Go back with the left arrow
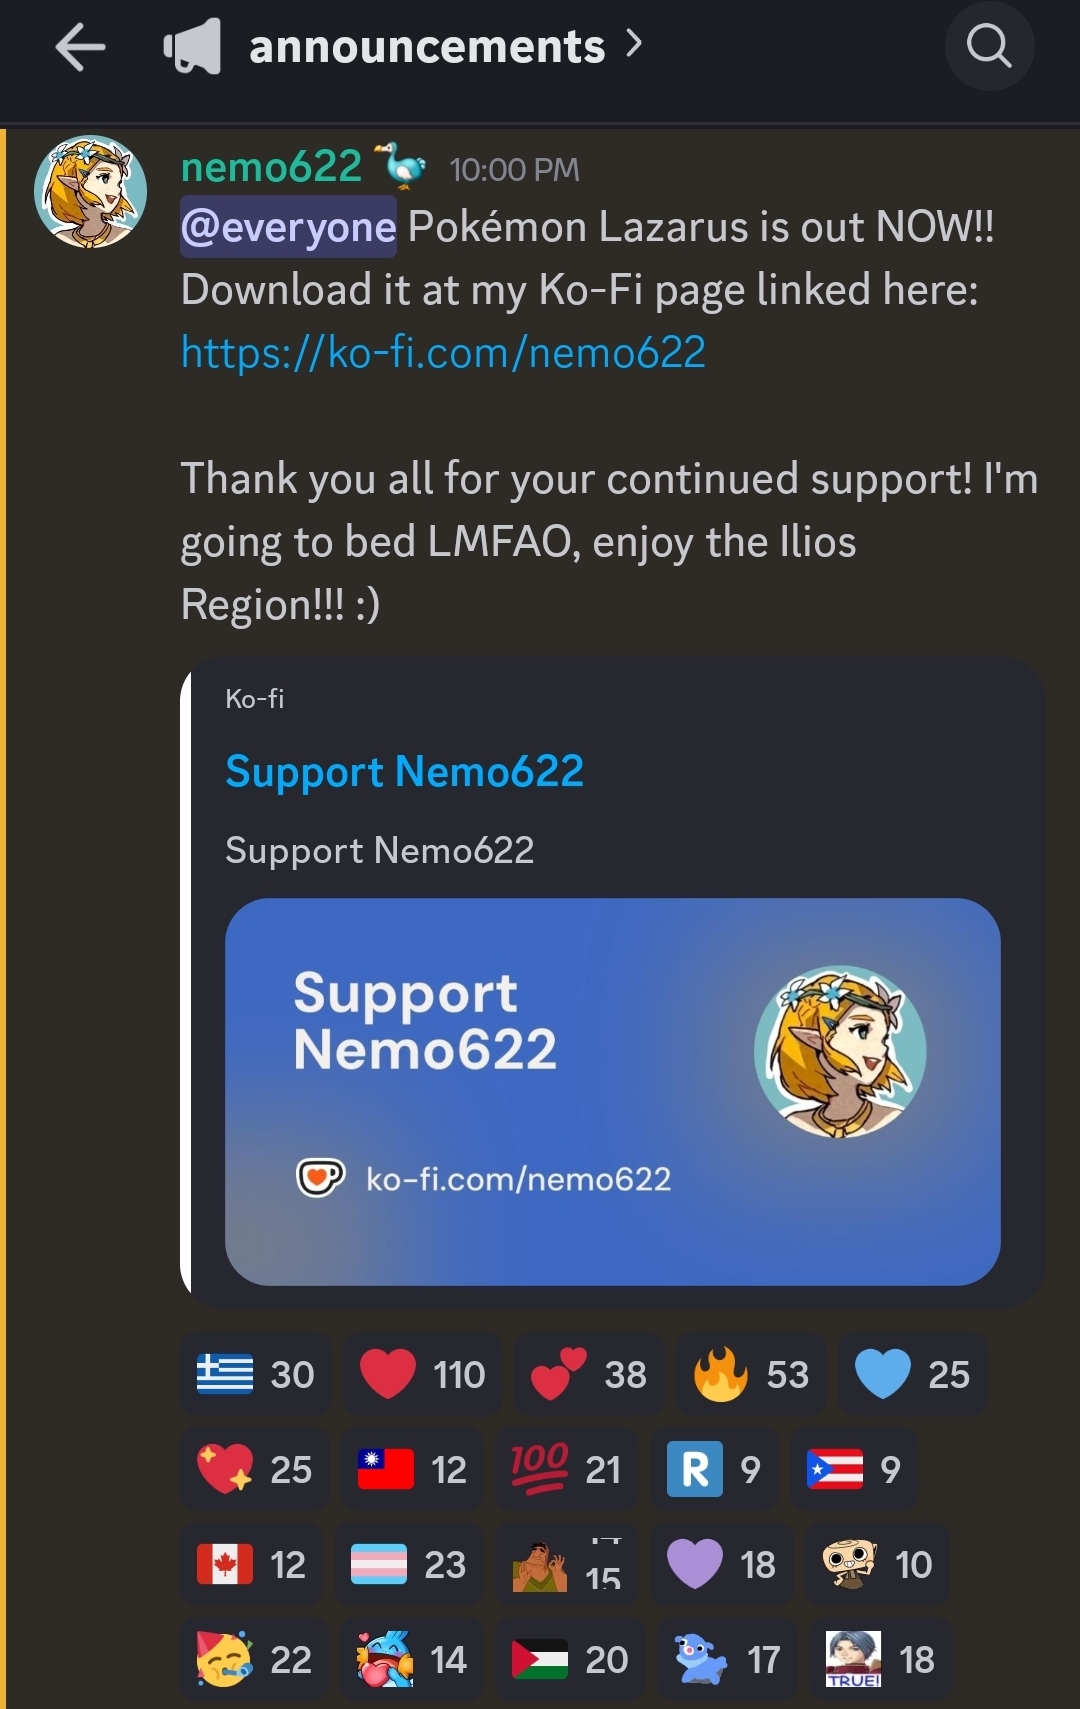The width and height of the screenshot is (1080, 1709). click(80, 47)
